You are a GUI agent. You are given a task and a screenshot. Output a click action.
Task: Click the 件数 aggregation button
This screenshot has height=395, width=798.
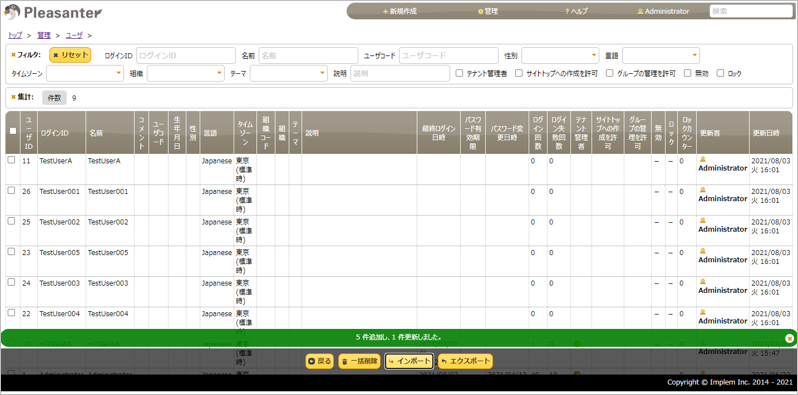[x=54, y=98]
